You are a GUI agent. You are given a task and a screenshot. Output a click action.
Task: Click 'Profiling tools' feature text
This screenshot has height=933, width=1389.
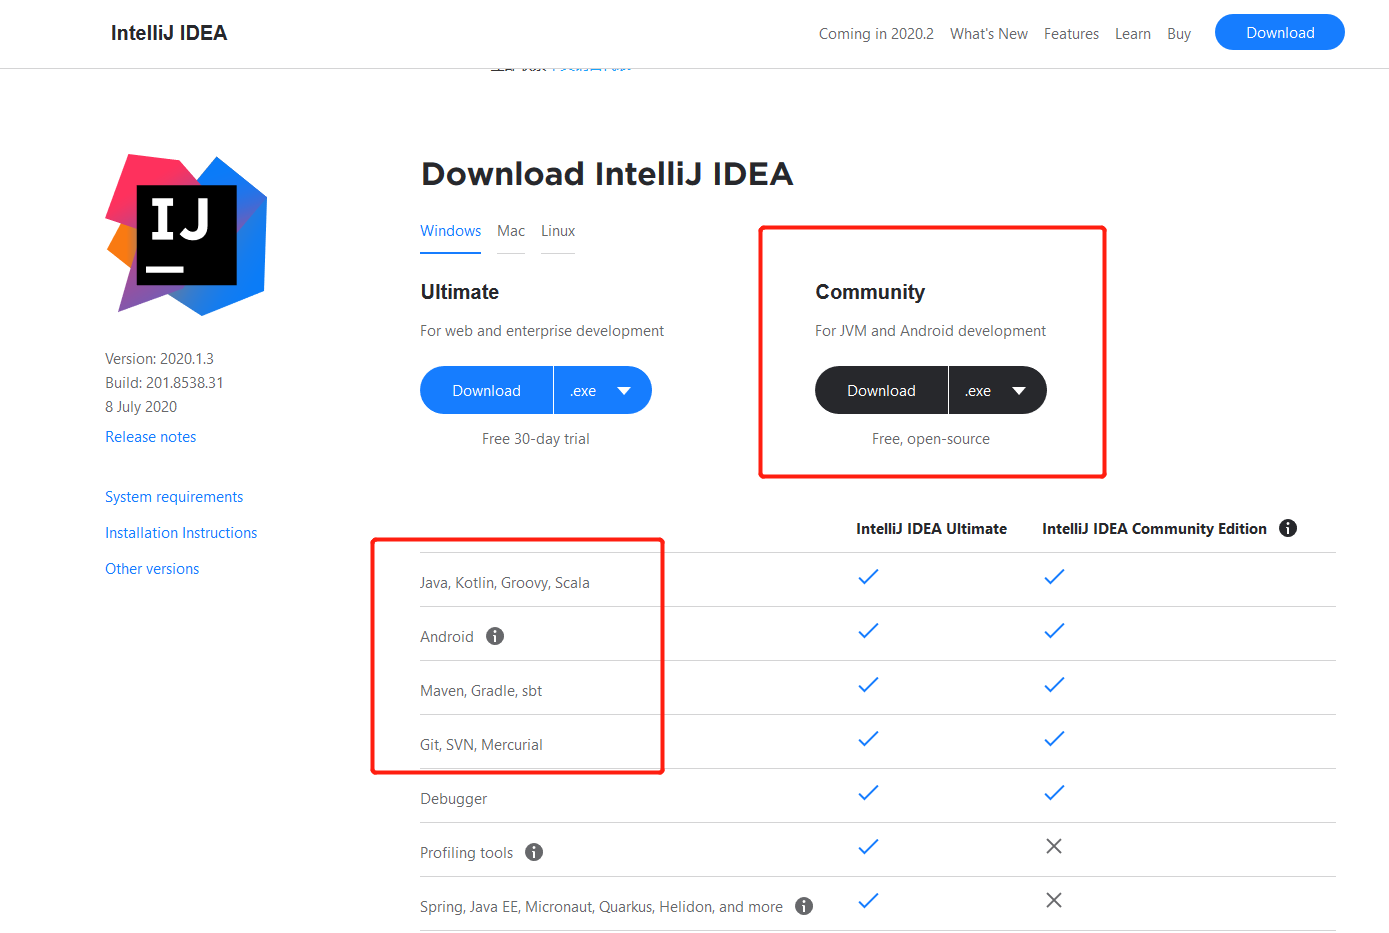466,853
